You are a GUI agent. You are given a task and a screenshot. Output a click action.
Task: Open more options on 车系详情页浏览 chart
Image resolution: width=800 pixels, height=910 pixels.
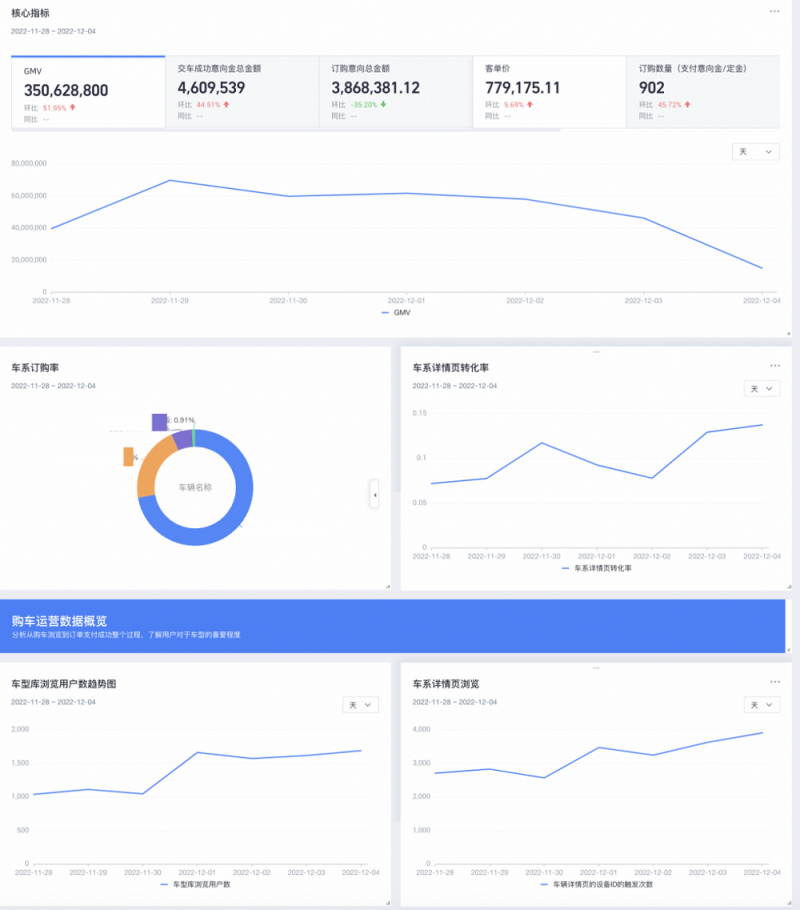(x=774, y=682)
